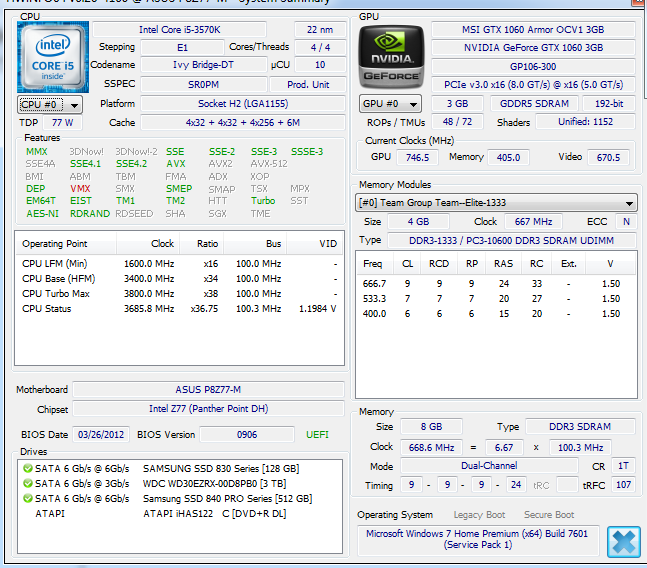Click the UEFI indicator label

(317, 435)
